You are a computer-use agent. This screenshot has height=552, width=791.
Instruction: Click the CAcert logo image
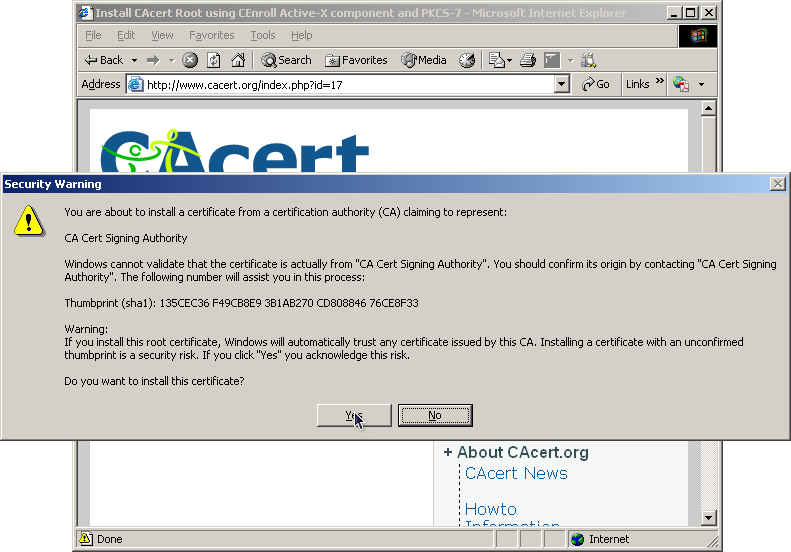(x=235, y=151)
